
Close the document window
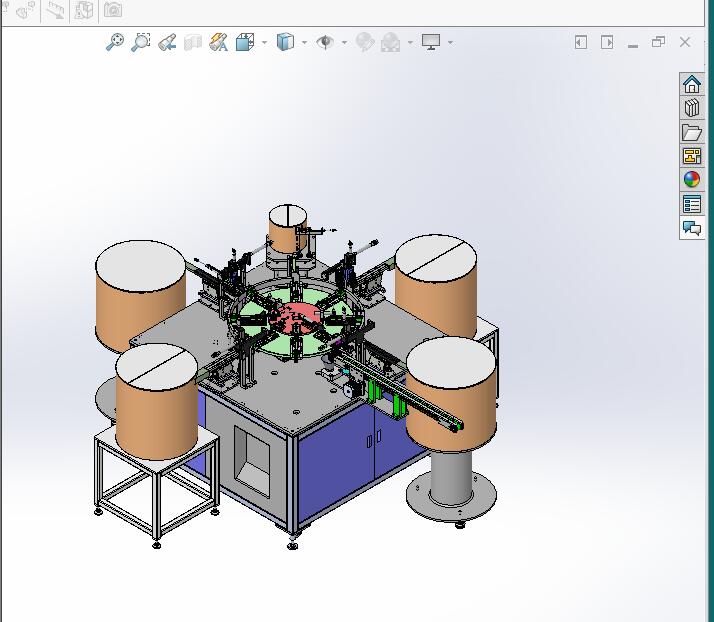685,42
